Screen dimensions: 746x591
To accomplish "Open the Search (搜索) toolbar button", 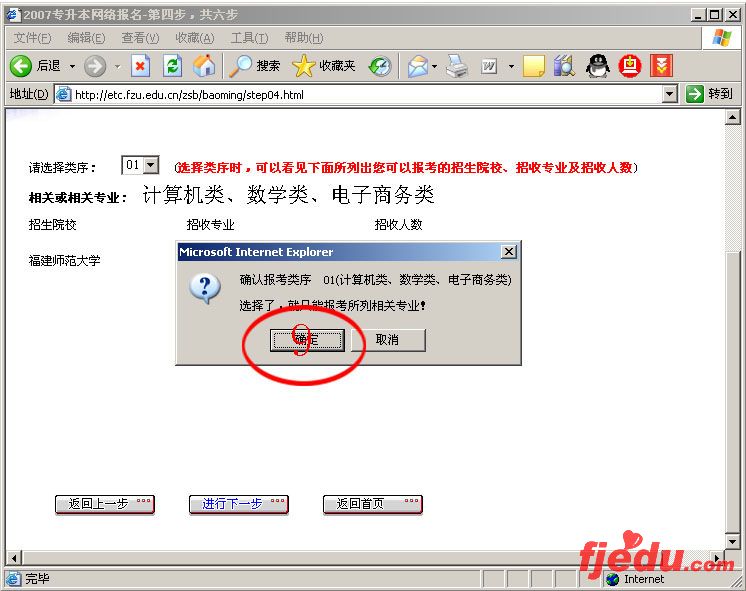I will point(255,66).
